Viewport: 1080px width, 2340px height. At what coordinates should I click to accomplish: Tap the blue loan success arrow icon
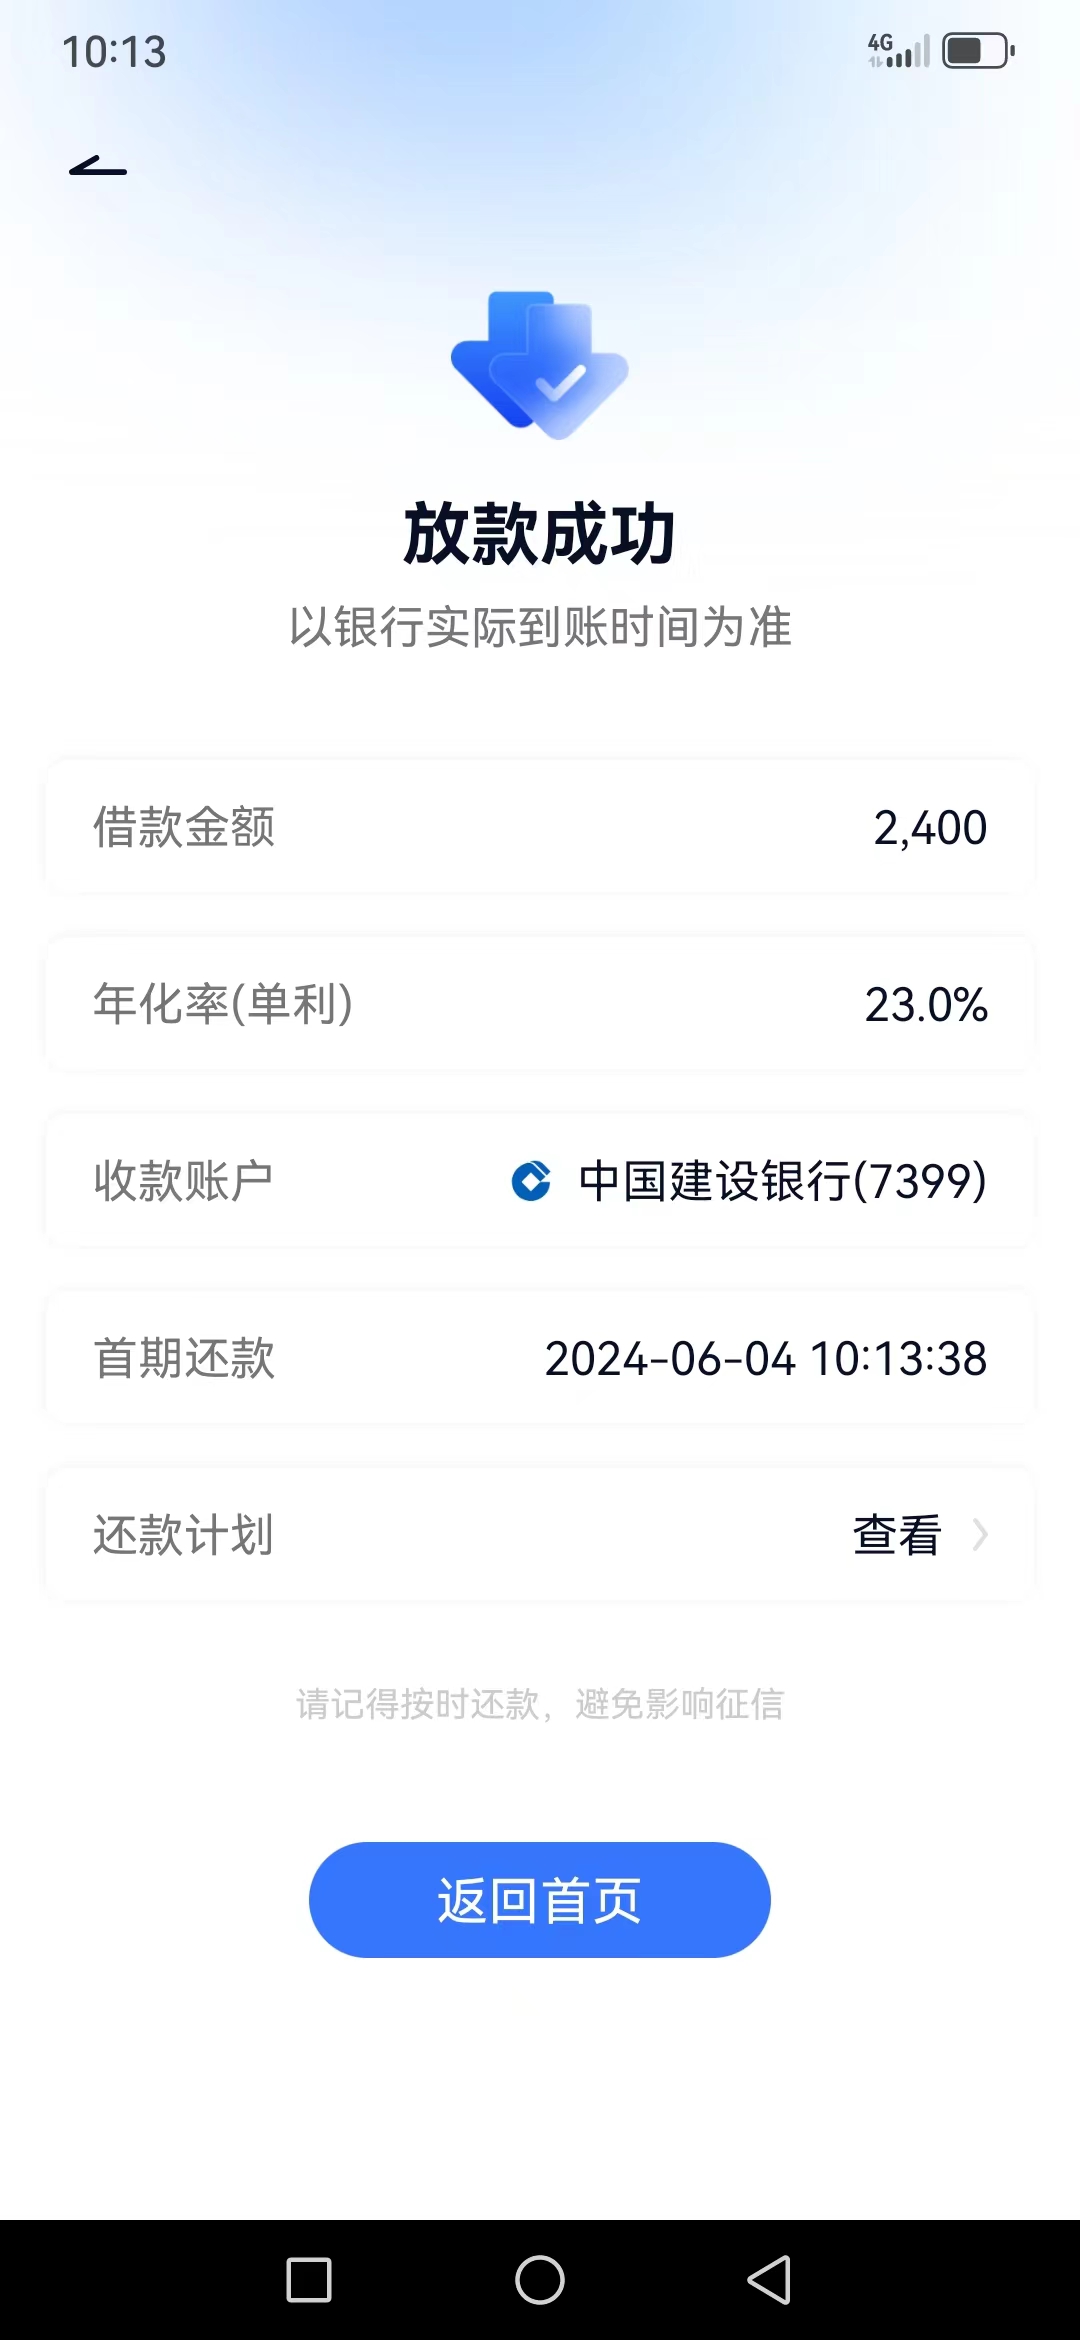tap(539, 365)
